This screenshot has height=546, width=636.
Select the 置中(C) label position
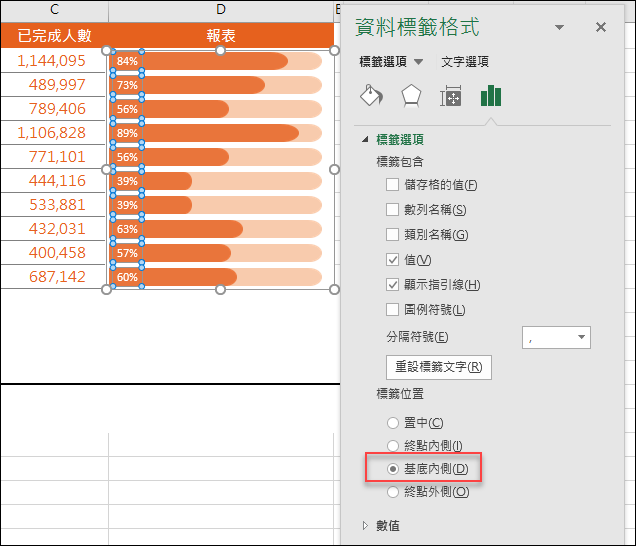click(x=393, y=423)
